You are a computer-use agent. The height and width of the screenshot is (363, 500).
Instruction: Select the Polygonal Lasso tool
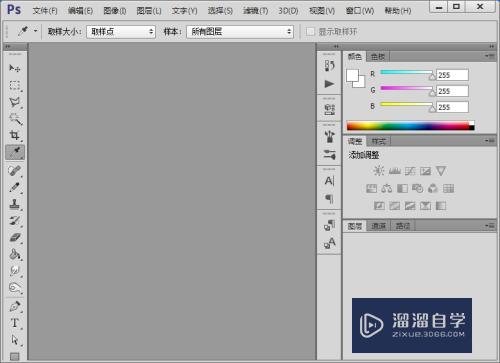click(x=15, y=102)
